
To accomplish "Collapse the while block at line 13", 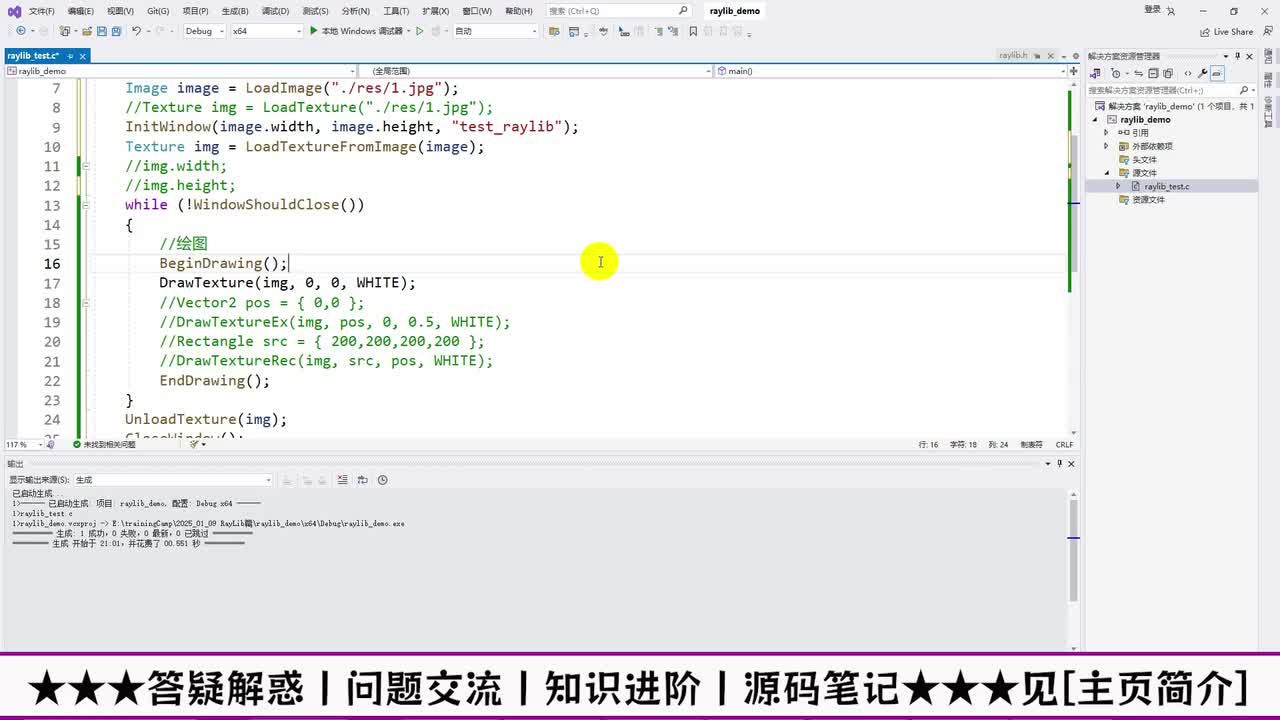I will pos(86,205).
